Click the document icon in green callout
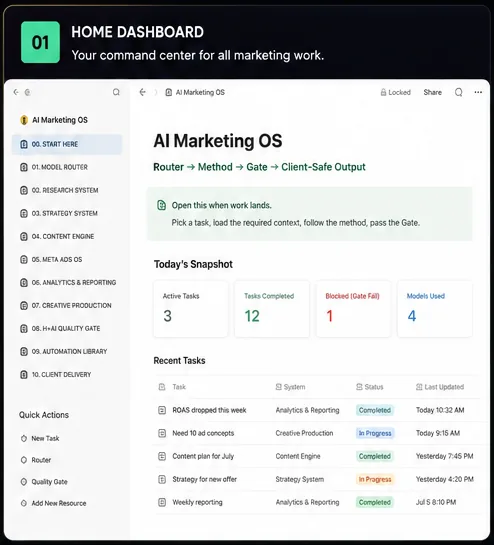The image size is (494, 545). (x=161, y=205)
